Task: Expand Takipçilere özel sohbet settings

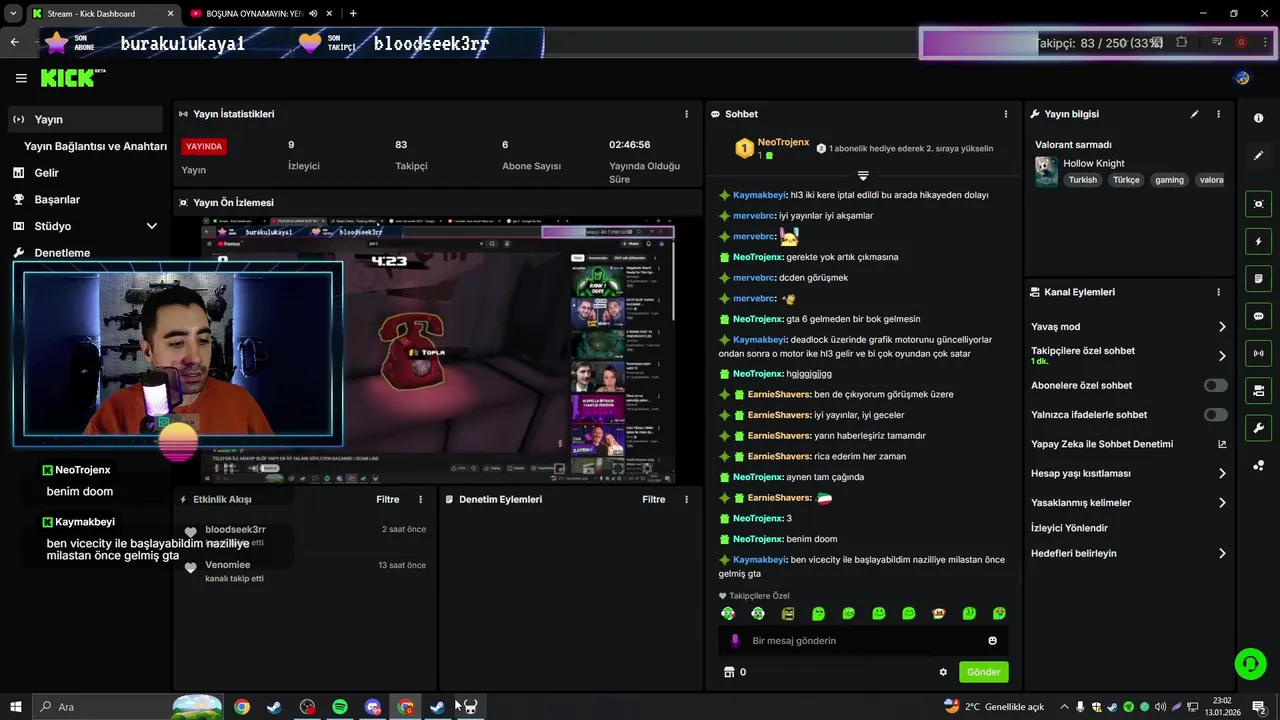Action: click(1222, 356)
